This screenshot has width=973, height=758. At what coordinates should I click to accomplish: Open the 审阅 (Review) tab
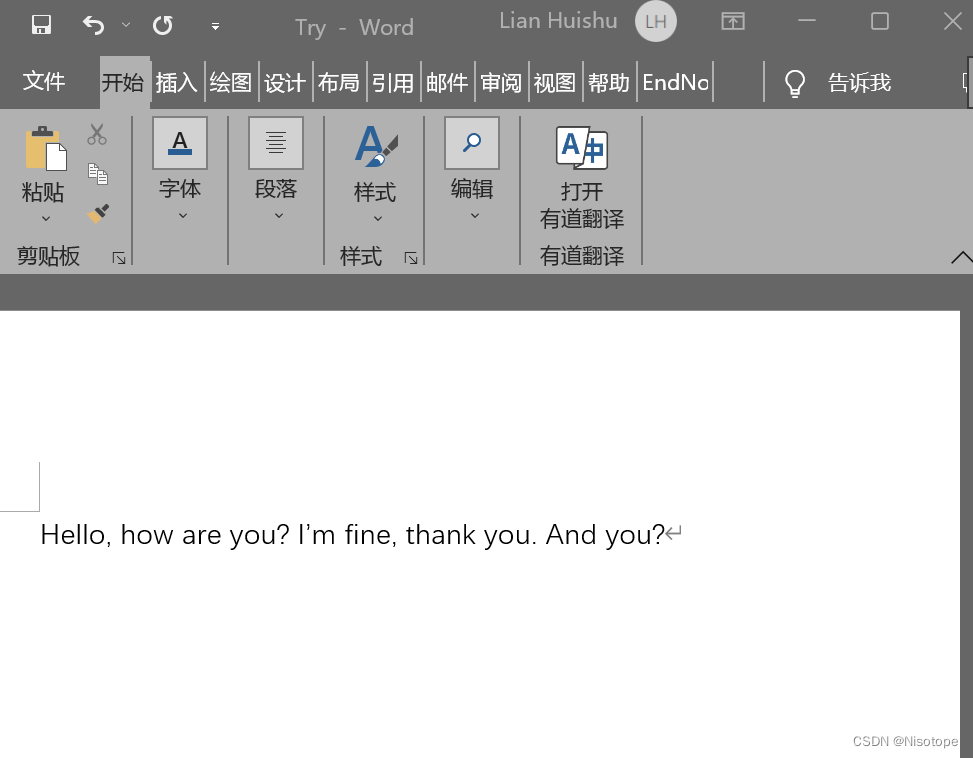(x=501, y=82)
